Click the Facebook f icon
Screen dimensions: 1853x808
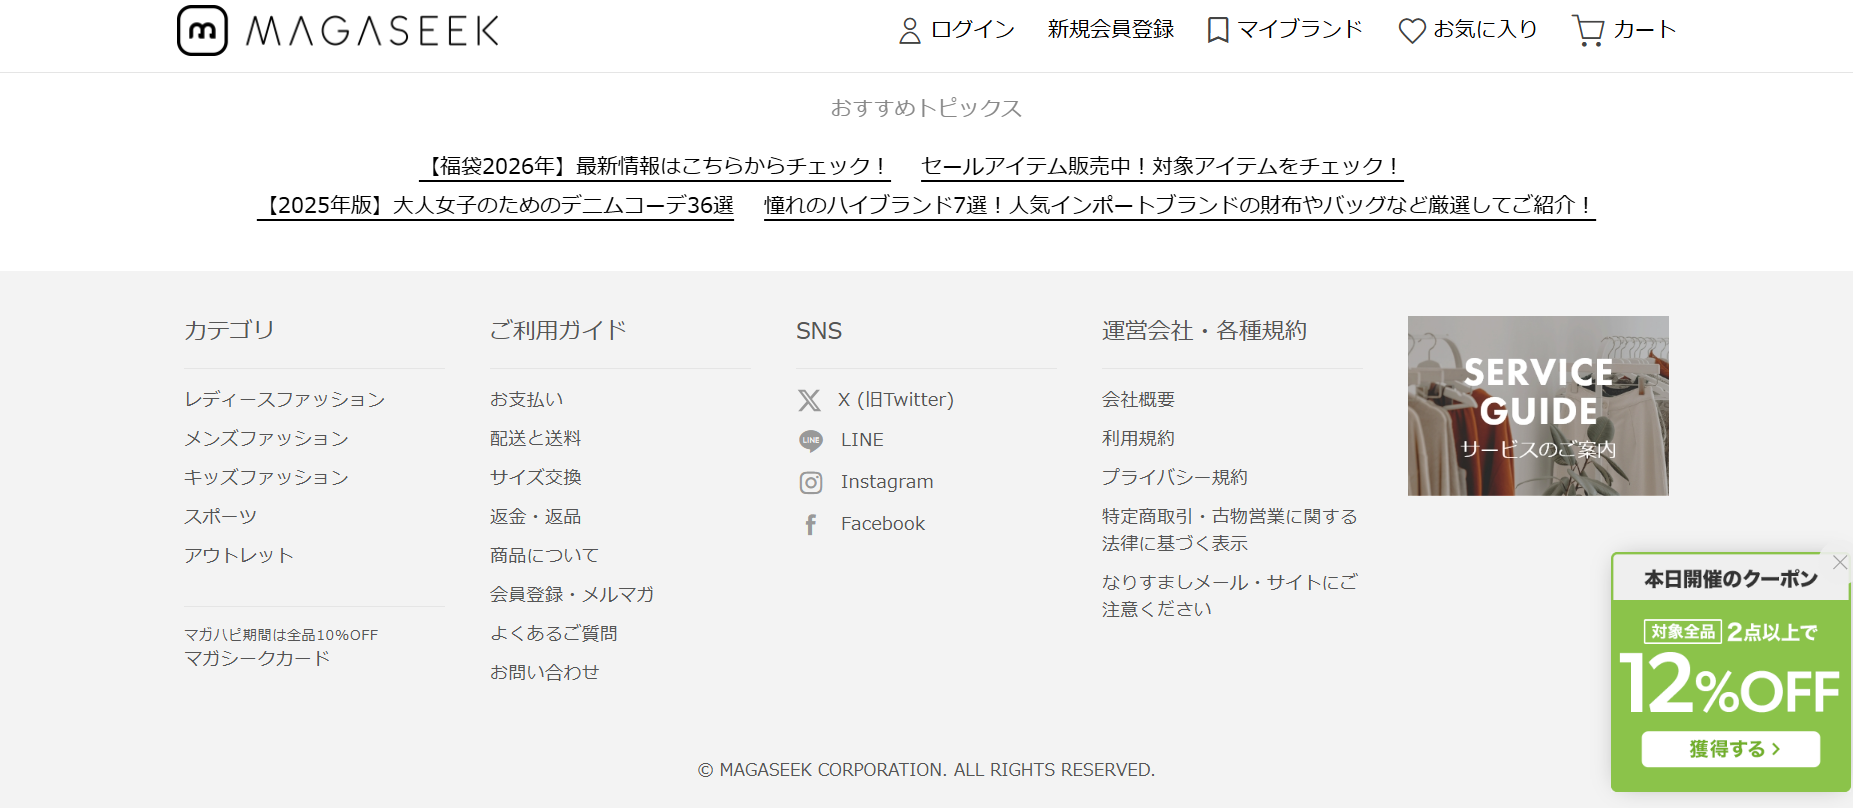tap(810, 524)
